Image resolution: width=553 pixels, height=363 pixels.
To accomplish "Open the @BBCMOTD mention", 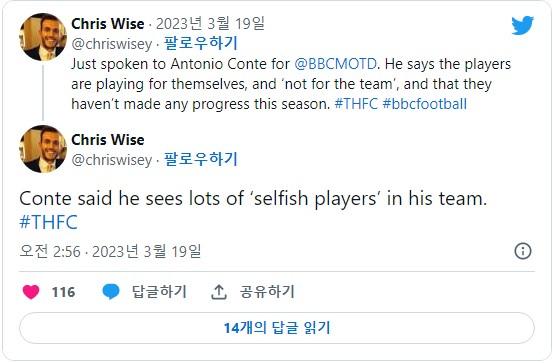I will point(335,64).
